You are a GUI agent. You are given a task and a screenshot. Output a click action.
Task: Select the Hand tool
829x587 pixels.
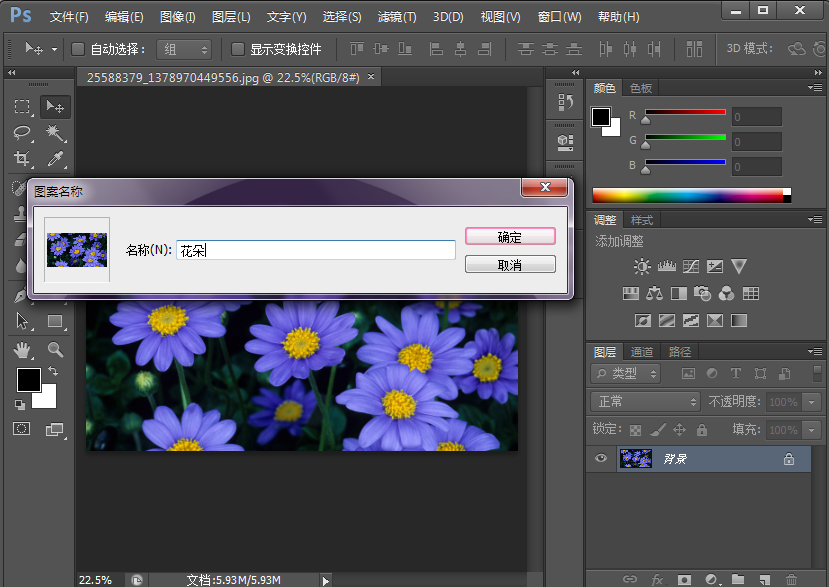pyautogui.click(x=22, y=350)
